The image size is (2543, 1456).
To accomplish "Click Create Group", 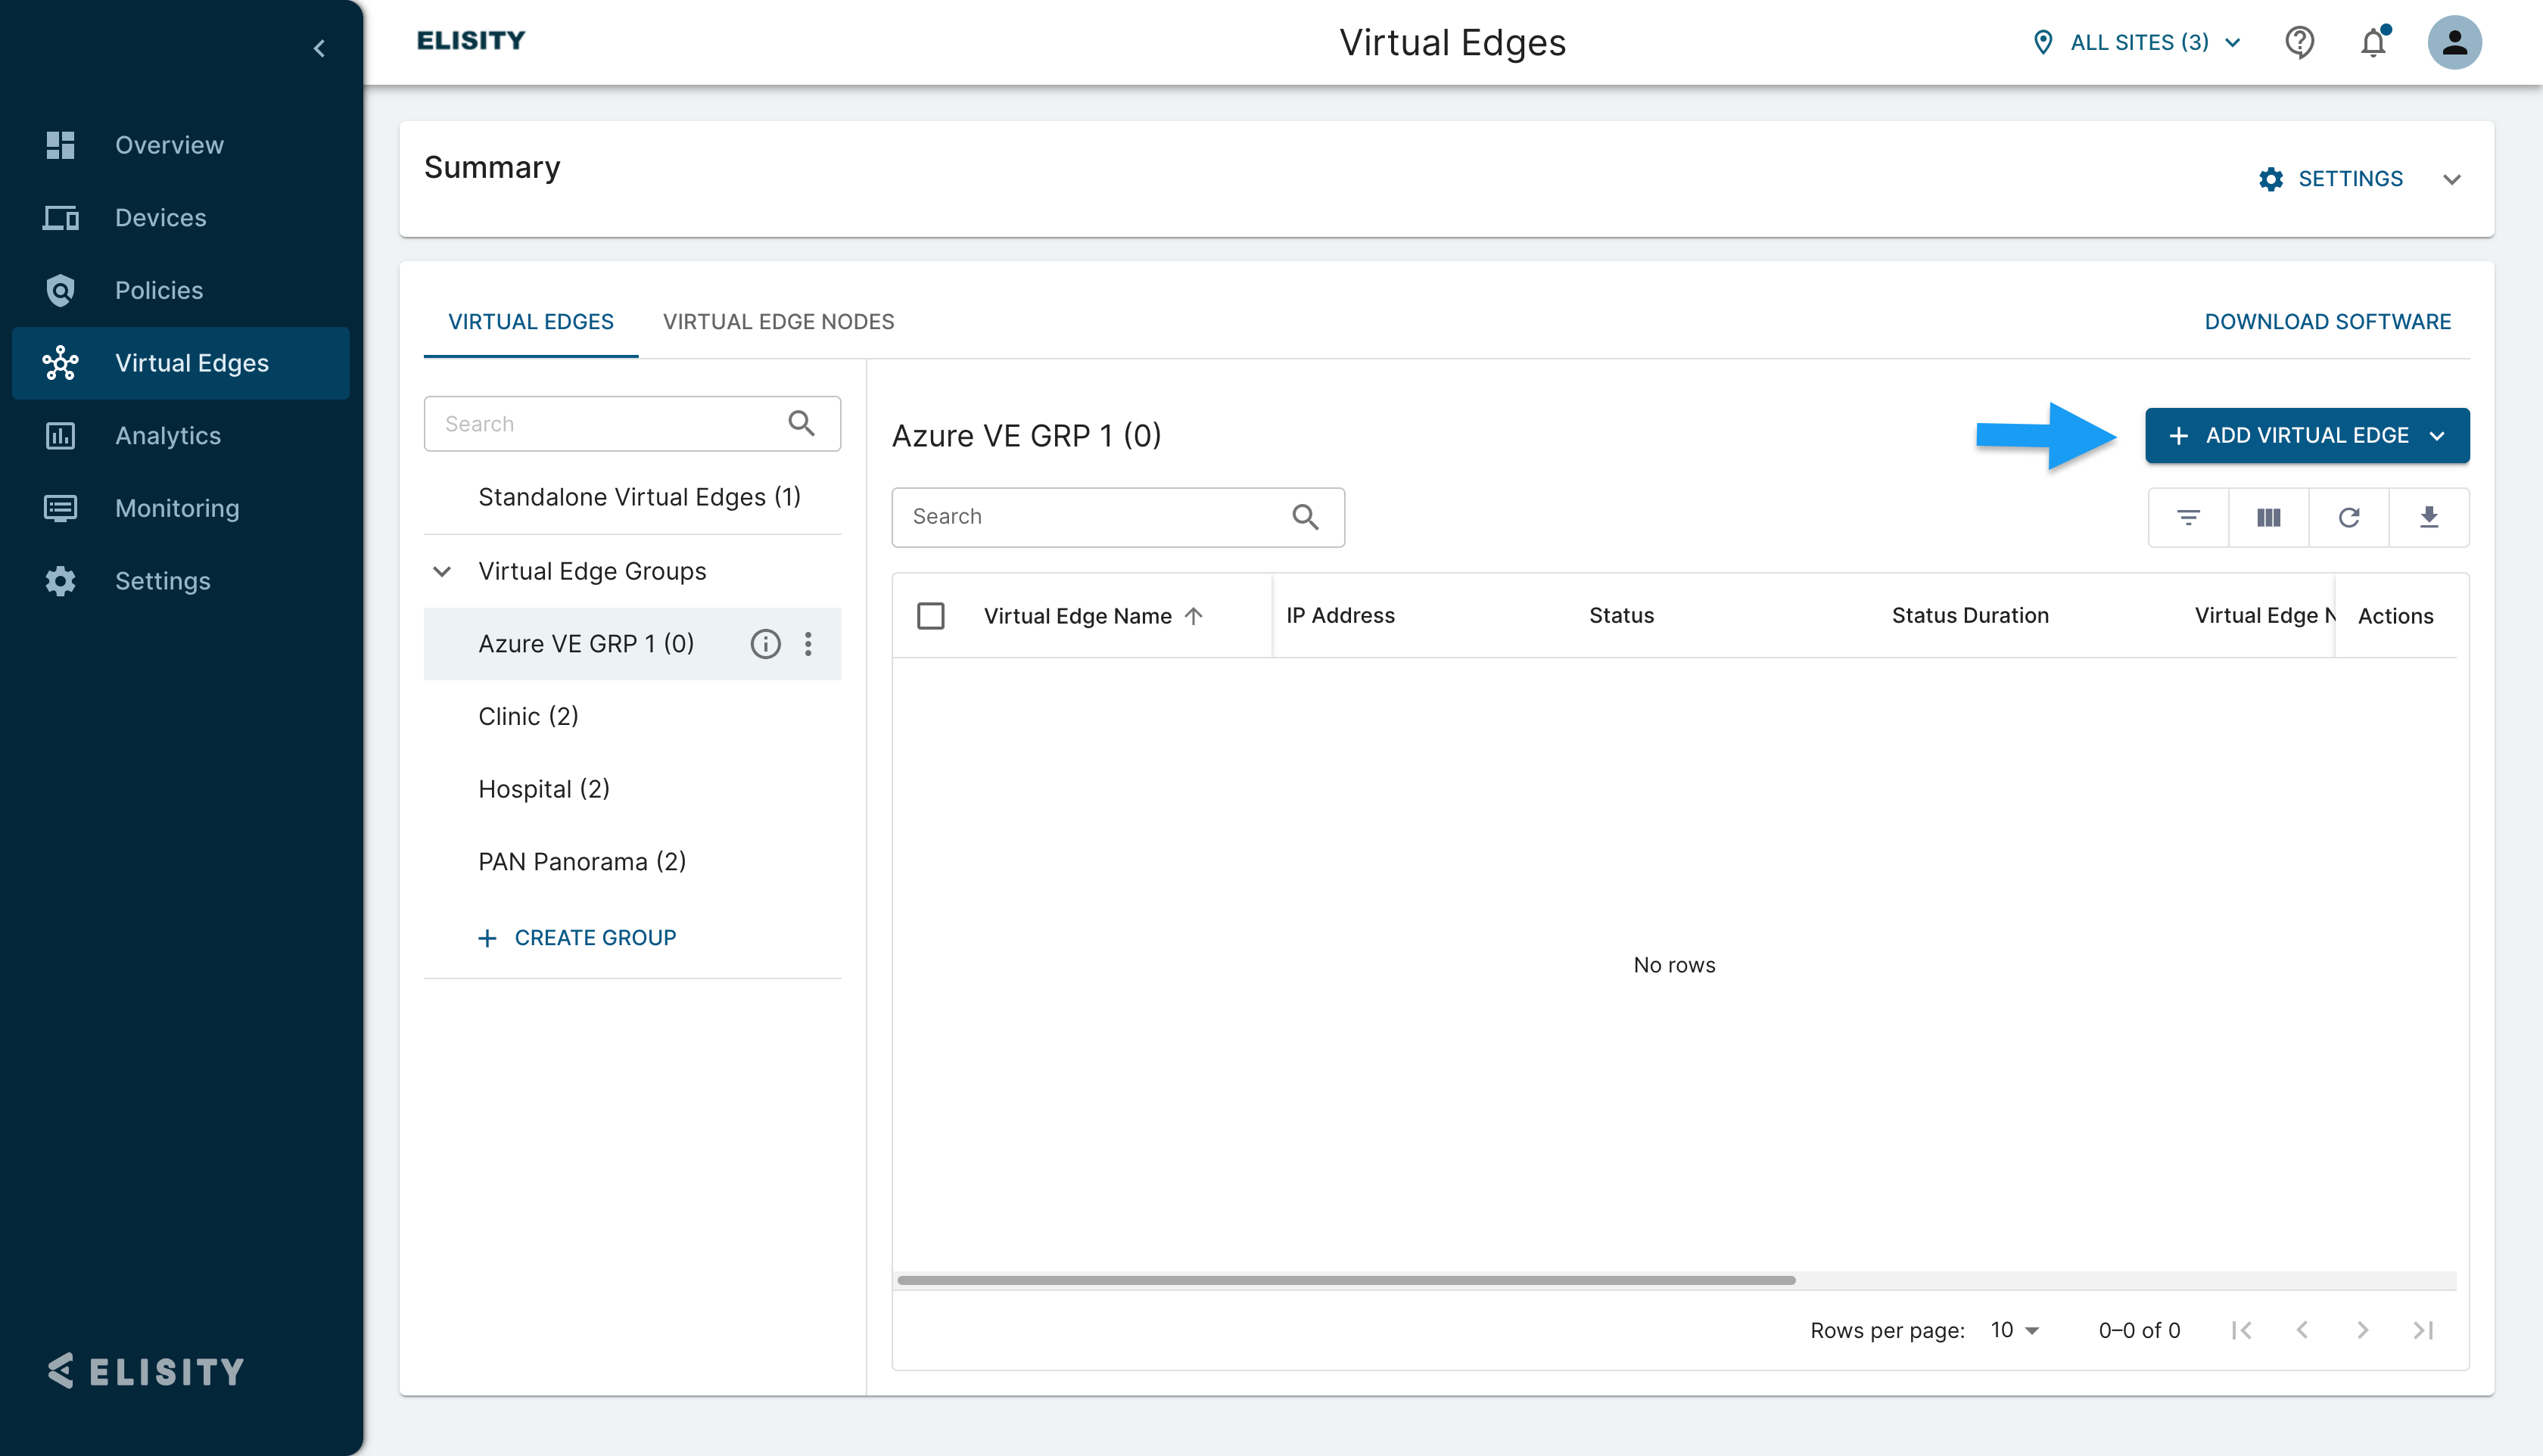I will tap(577, 938).
